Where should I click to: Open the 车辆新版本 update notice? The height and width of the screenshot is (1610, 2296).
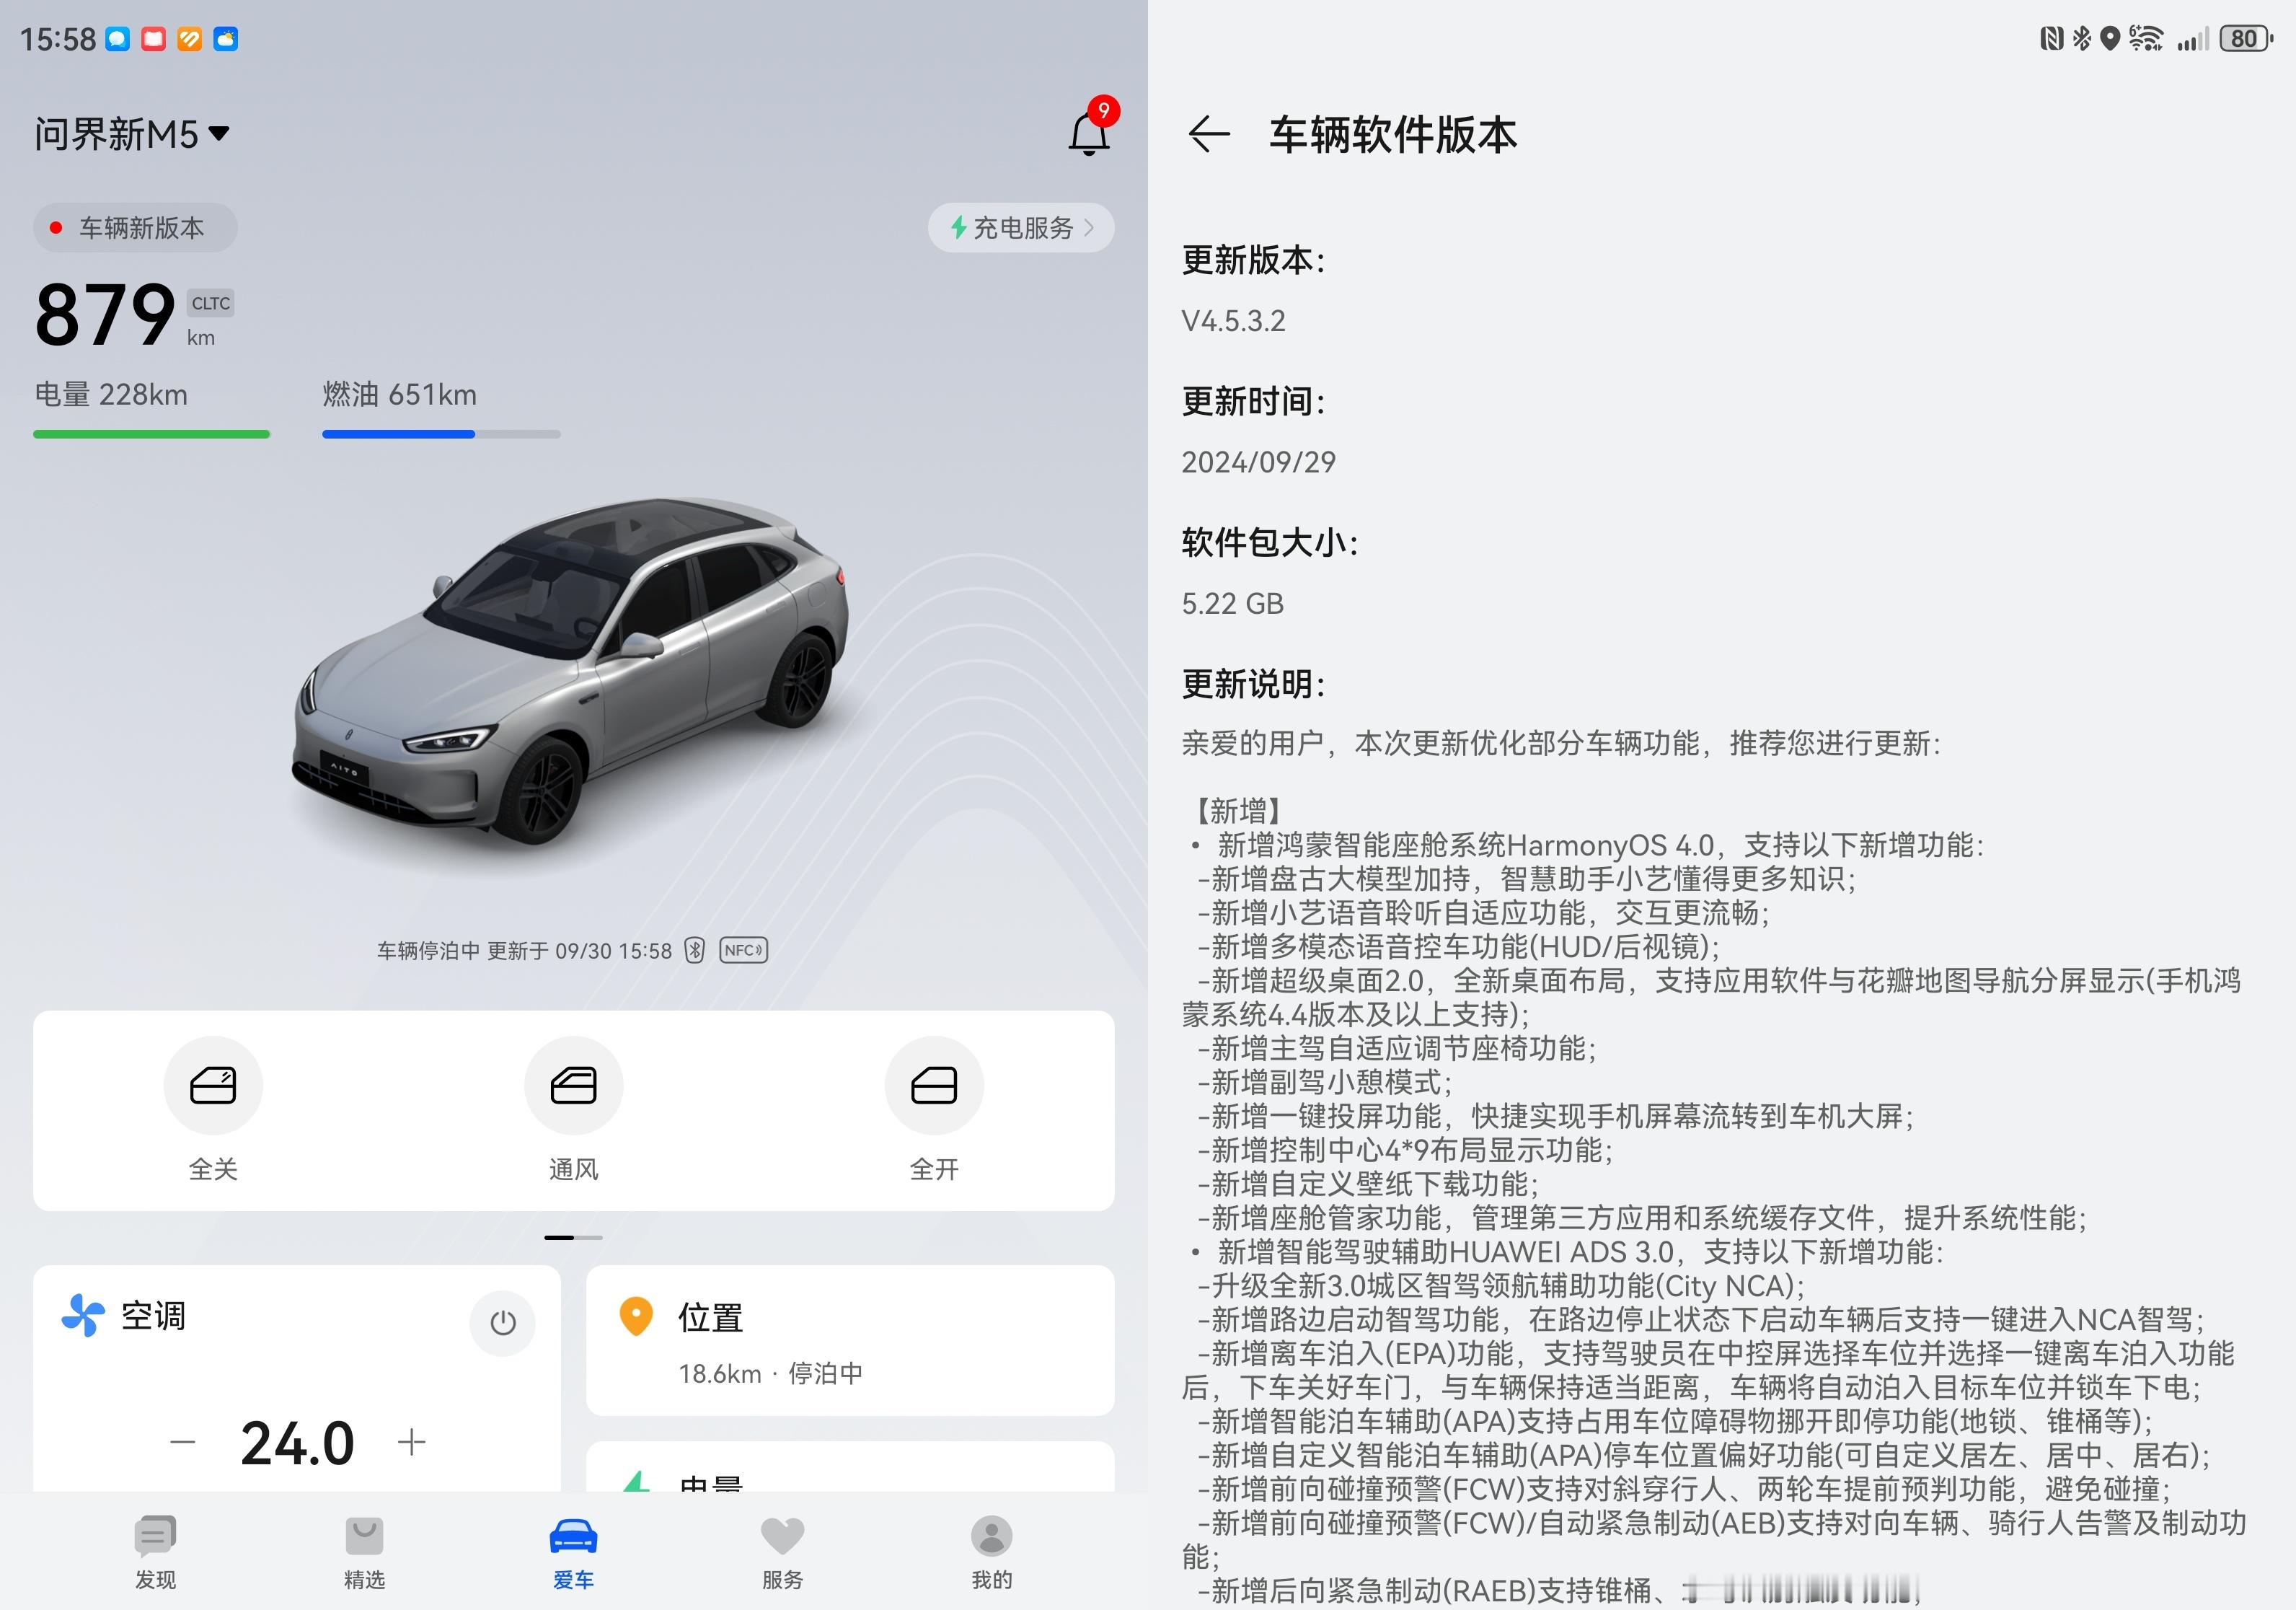(135, 228)
